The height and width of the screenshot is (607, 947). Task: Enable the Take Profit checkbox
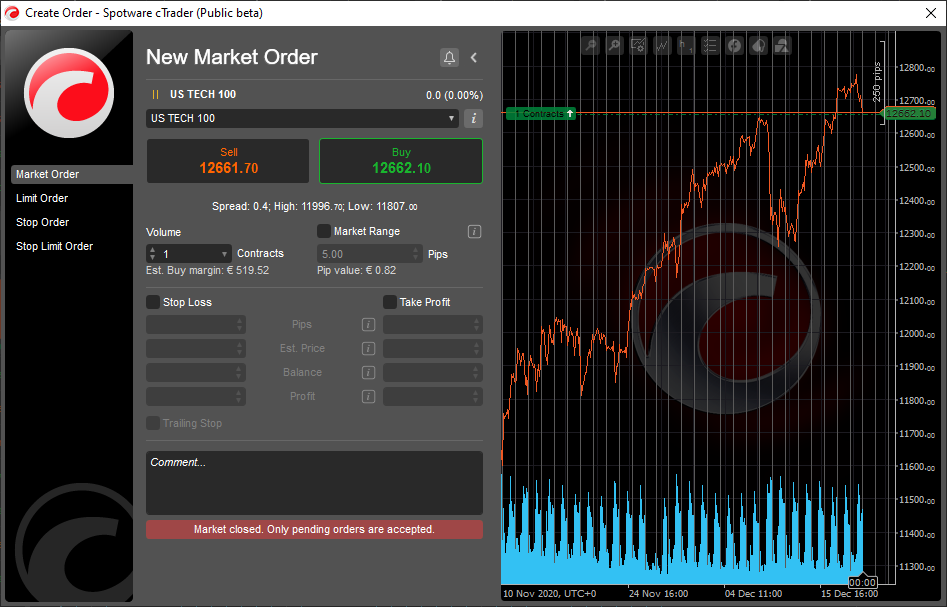(x=390, y=302)
